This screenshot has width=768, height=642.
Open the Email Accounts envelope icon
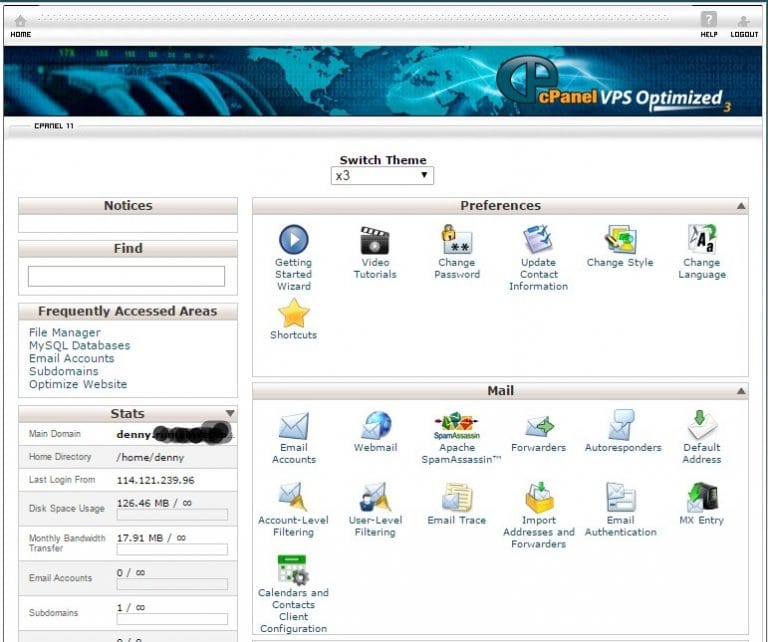point(293,425)
